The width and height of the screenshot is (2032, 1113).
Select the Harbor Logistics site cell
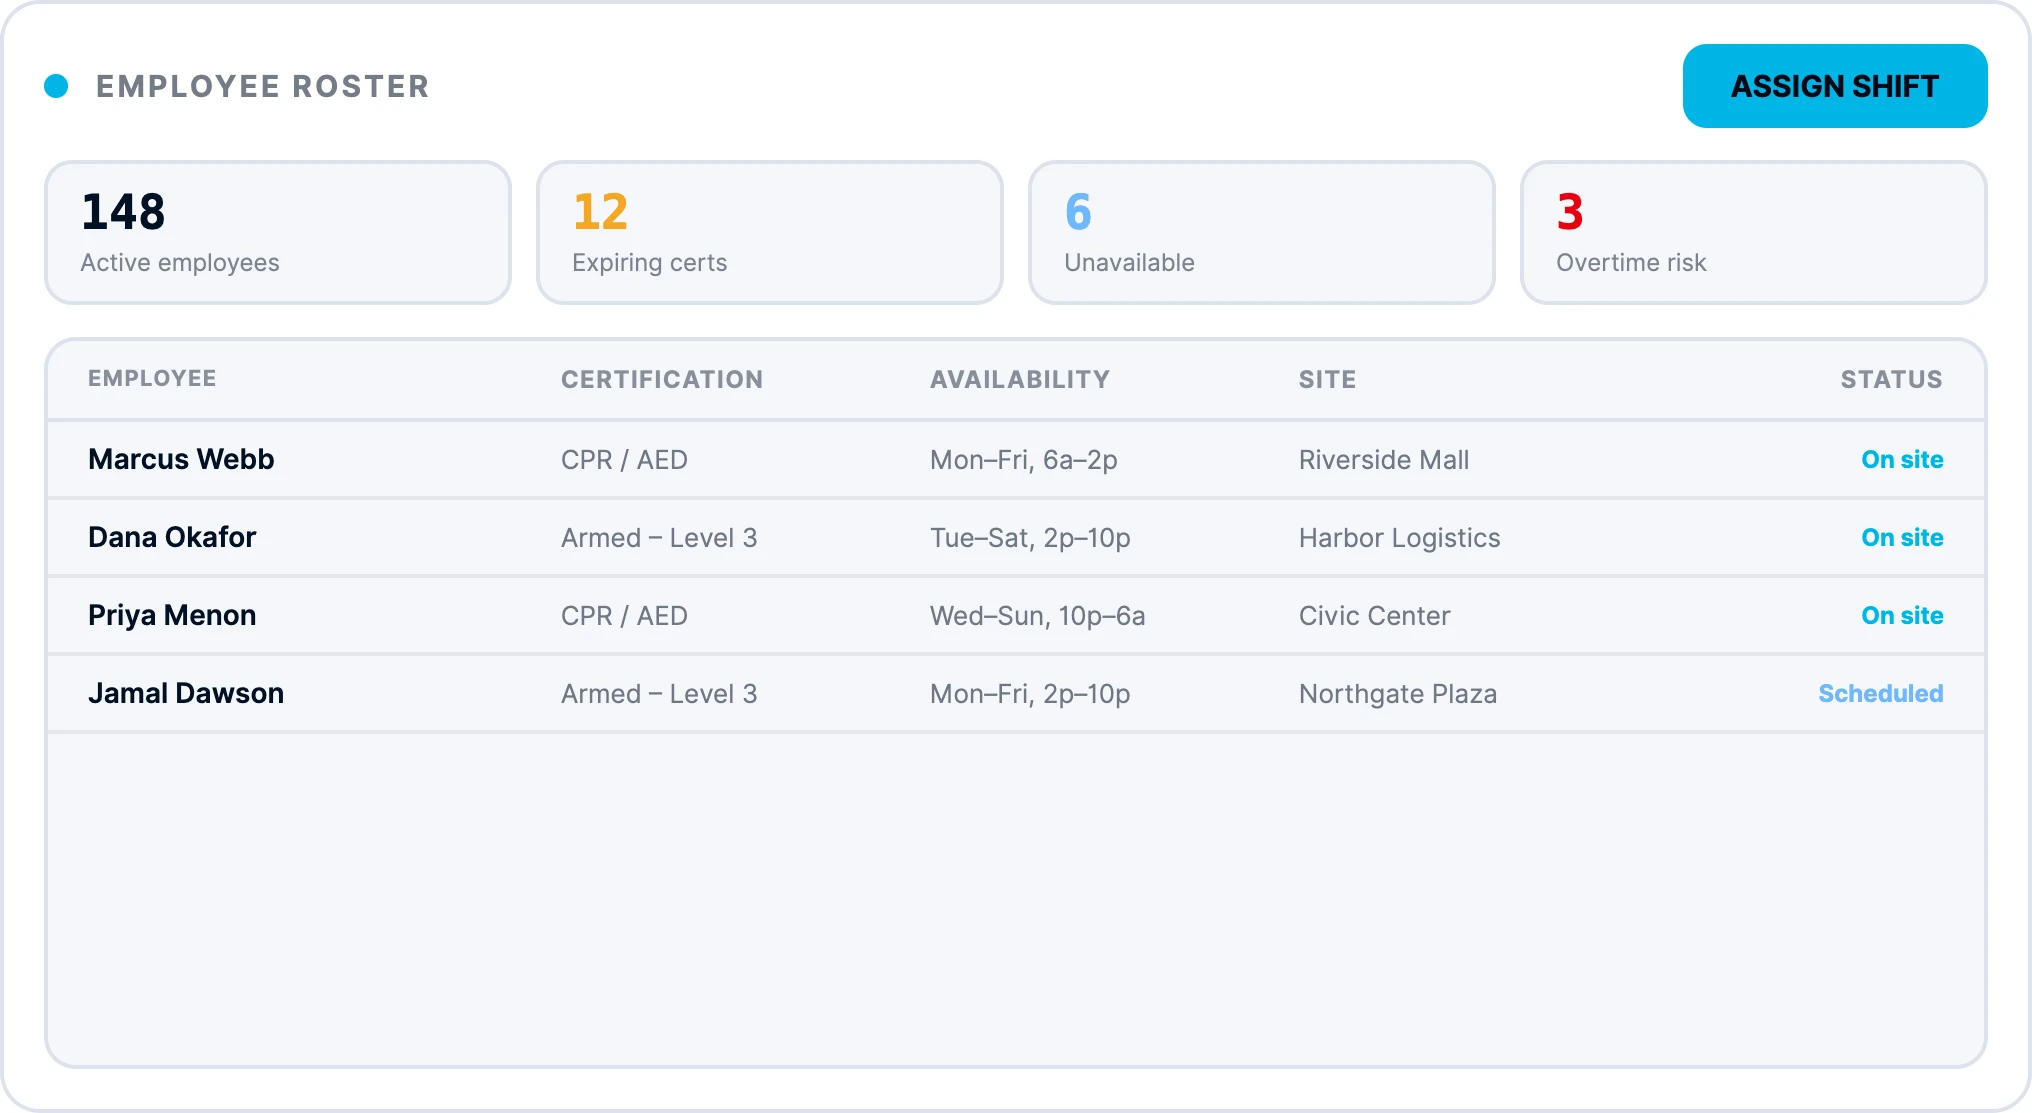point(1399,538)
